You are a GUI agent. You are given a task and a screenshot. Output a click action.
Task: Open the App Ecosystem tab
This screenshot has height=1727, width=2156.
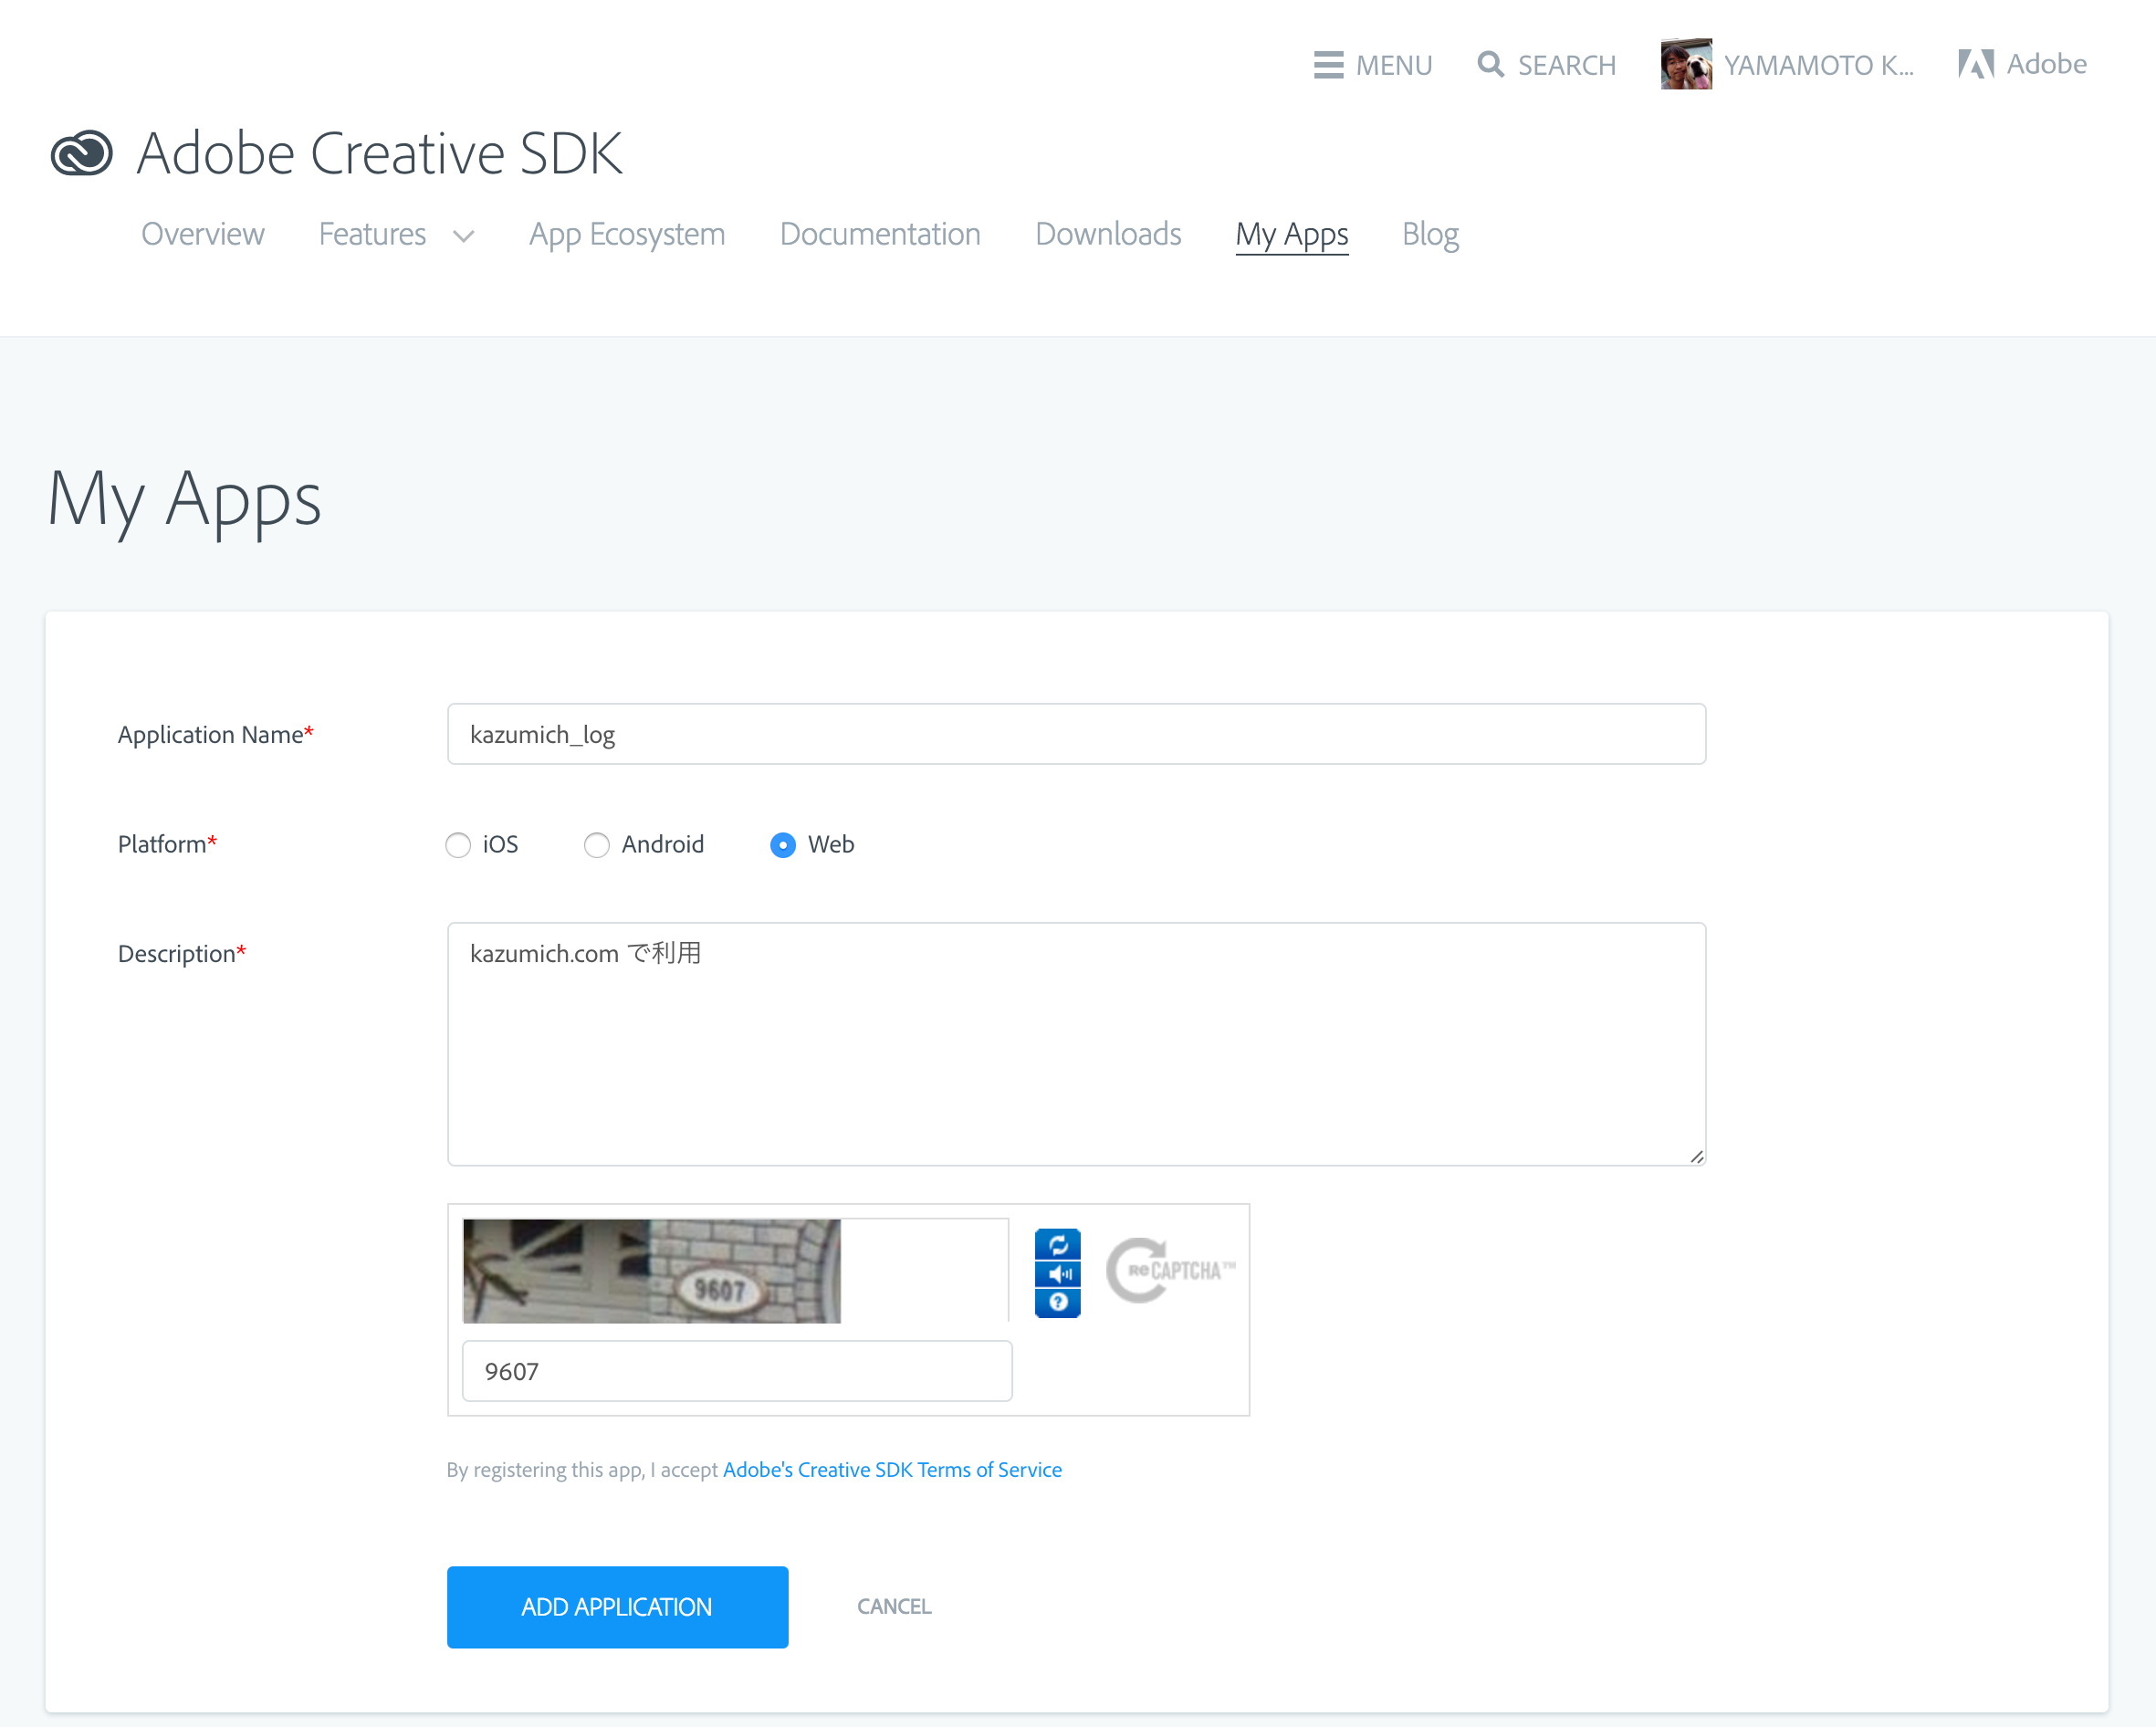click(627, 234)
